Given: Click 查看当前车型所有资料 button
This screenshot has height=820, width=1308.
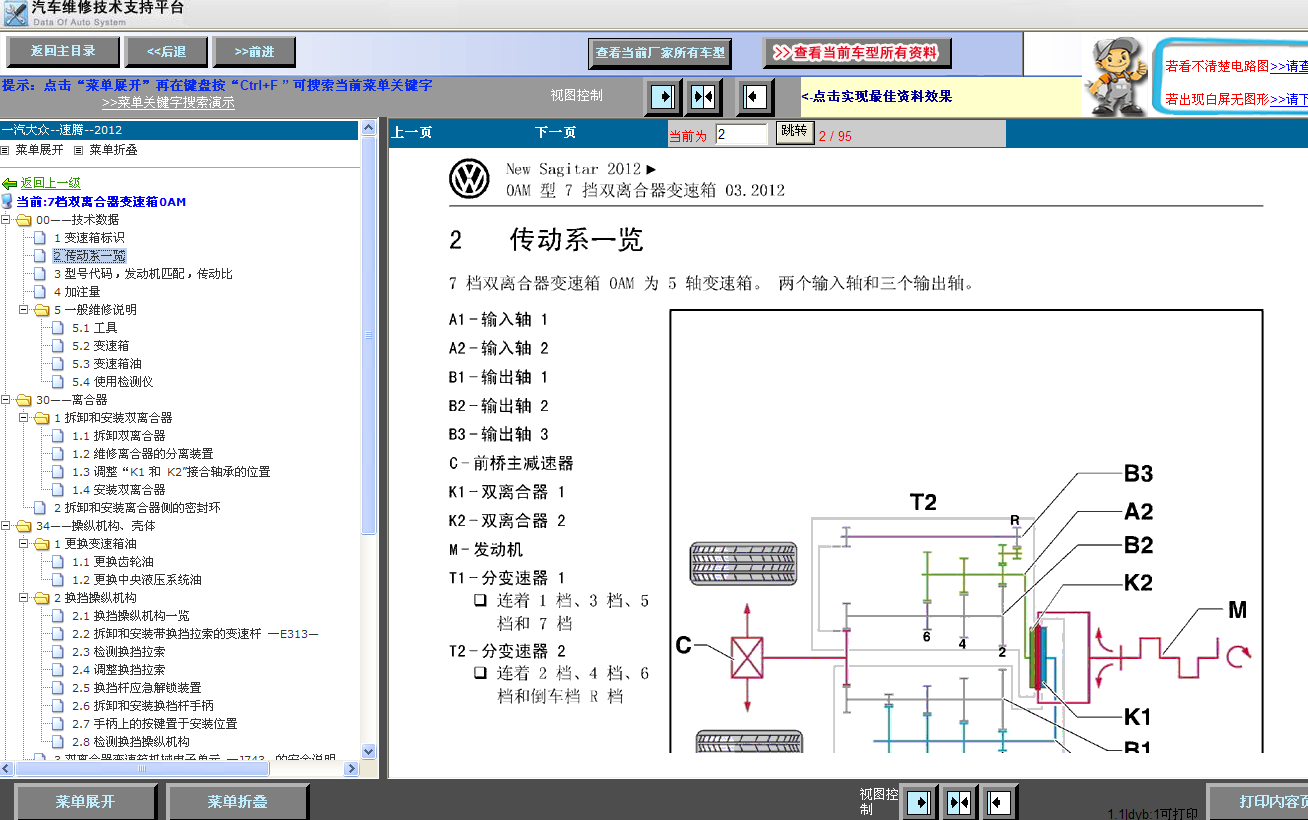Looking at the screenshot, I should [x=857, y=53].
